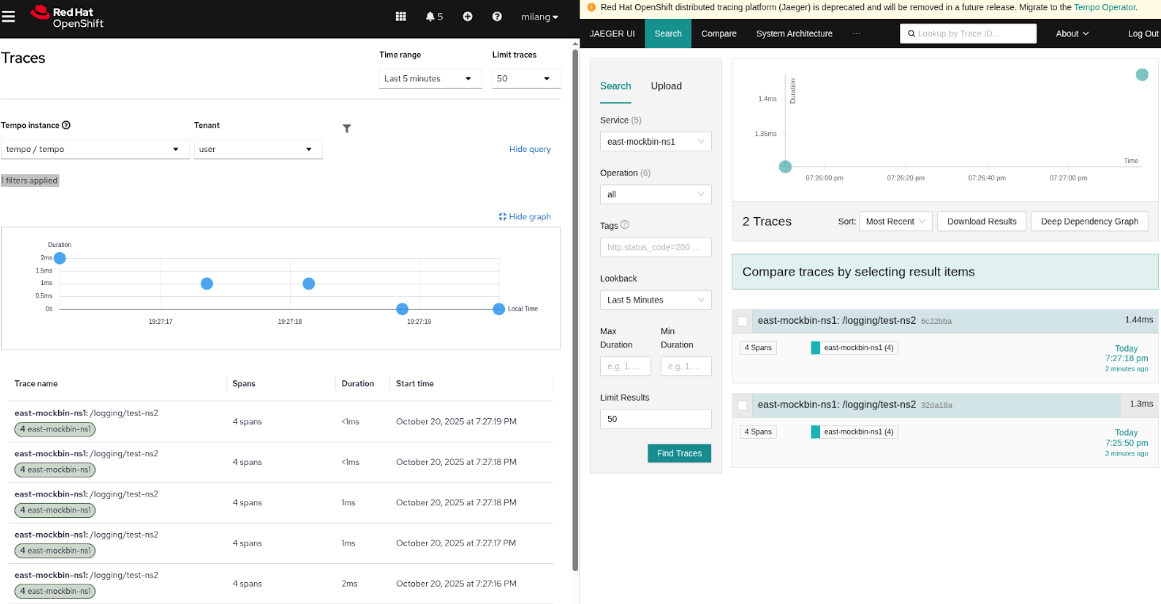Click Tempo instance help icon

click(67, 125)
